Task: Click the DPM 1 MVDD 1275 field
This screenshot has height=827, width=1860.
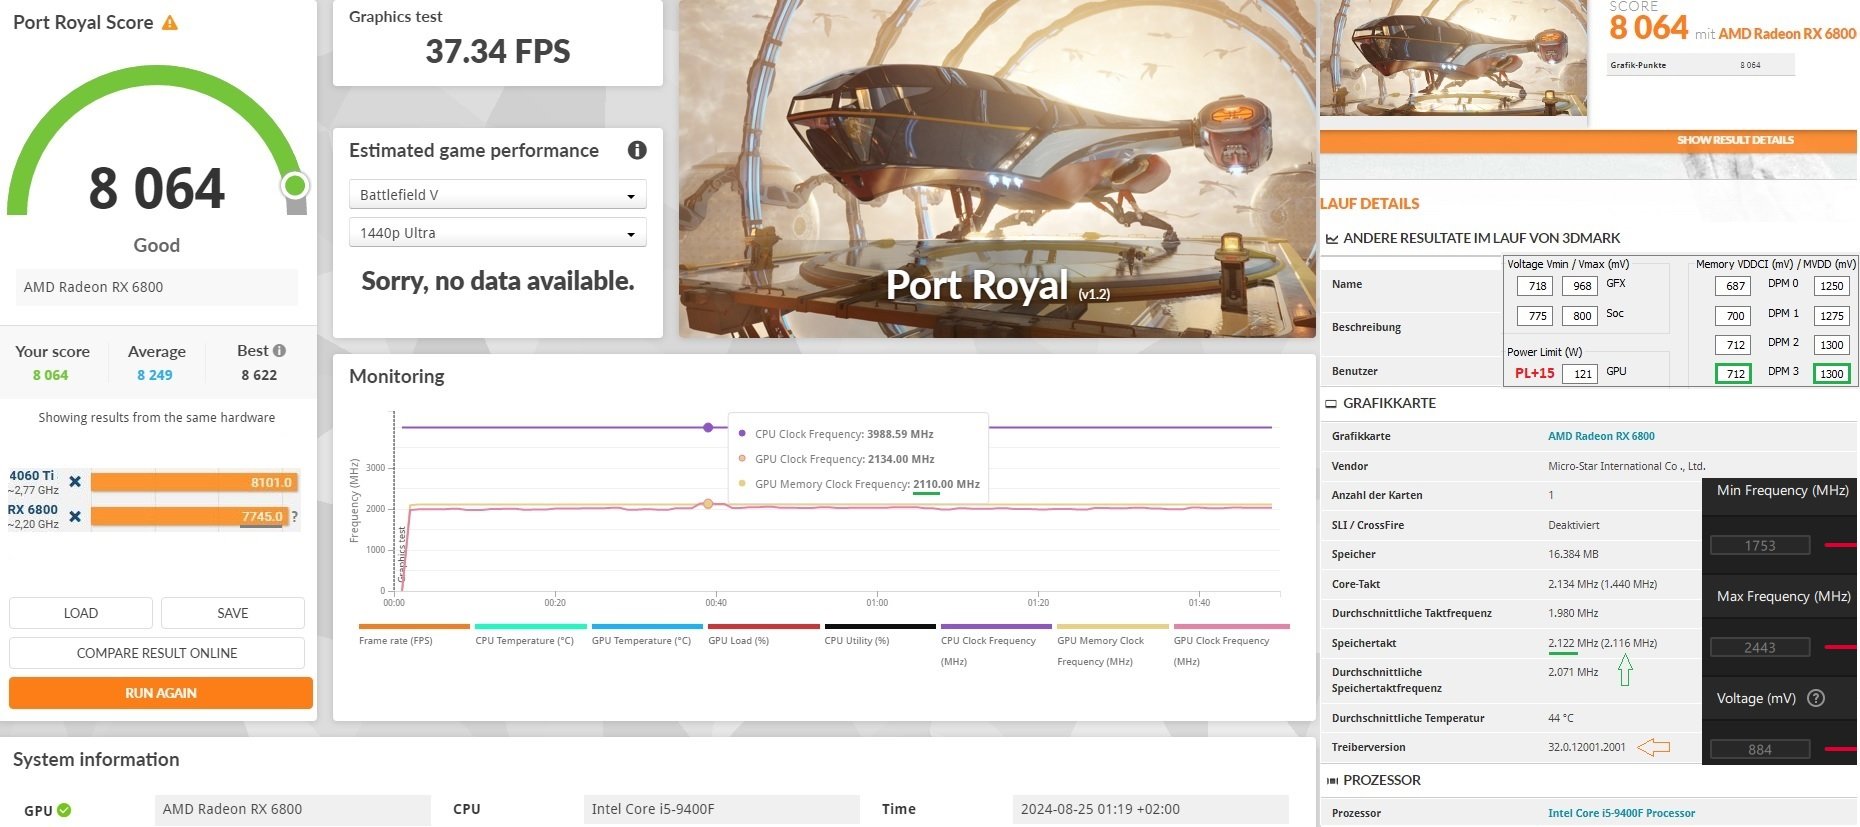Action: point(1831,316)
